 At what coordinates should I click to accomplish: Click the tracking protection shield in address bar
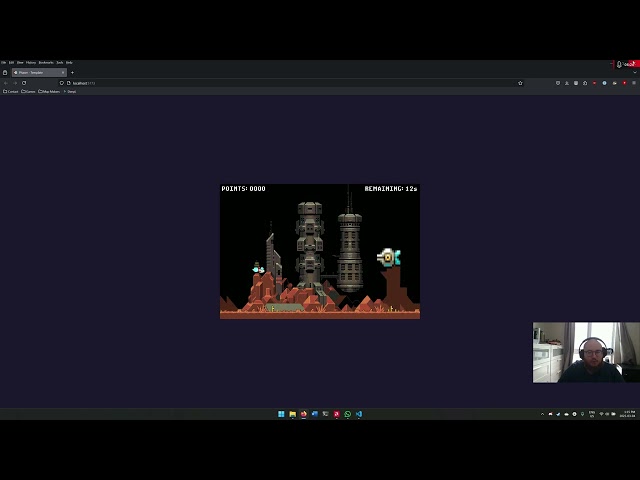(x=62, y=83)
